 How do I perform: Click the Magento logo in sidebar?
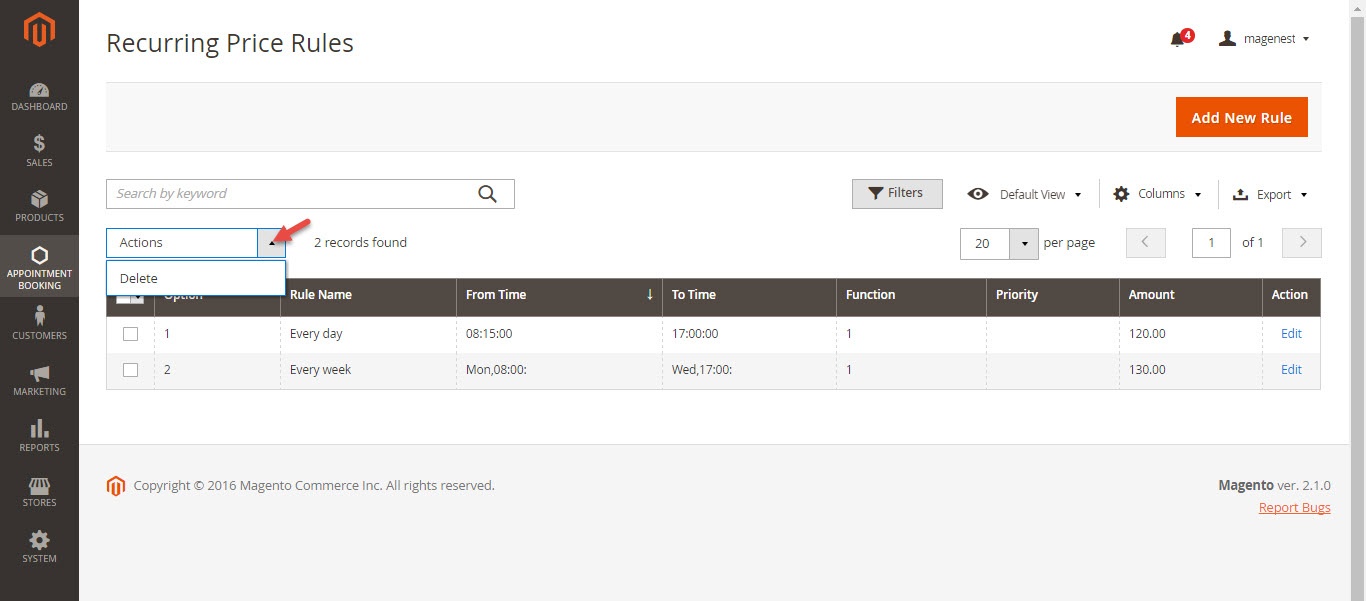pyautogui.click(x=39, y=32)
